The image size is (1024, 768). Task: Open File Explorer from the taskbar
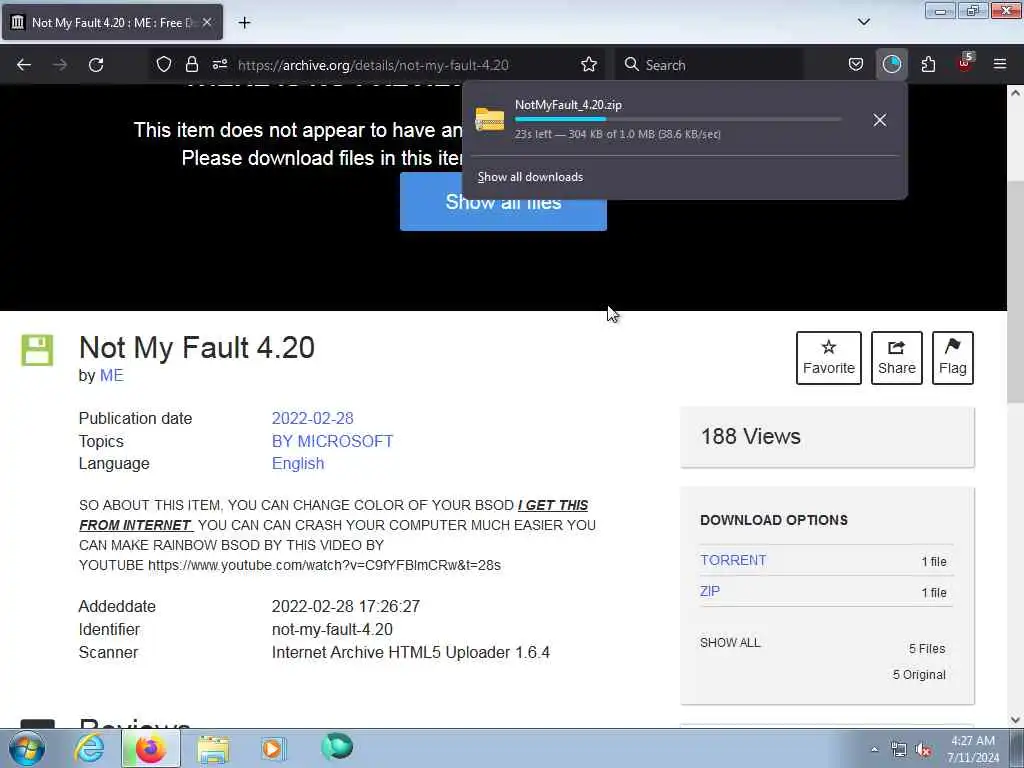point(213,748)
